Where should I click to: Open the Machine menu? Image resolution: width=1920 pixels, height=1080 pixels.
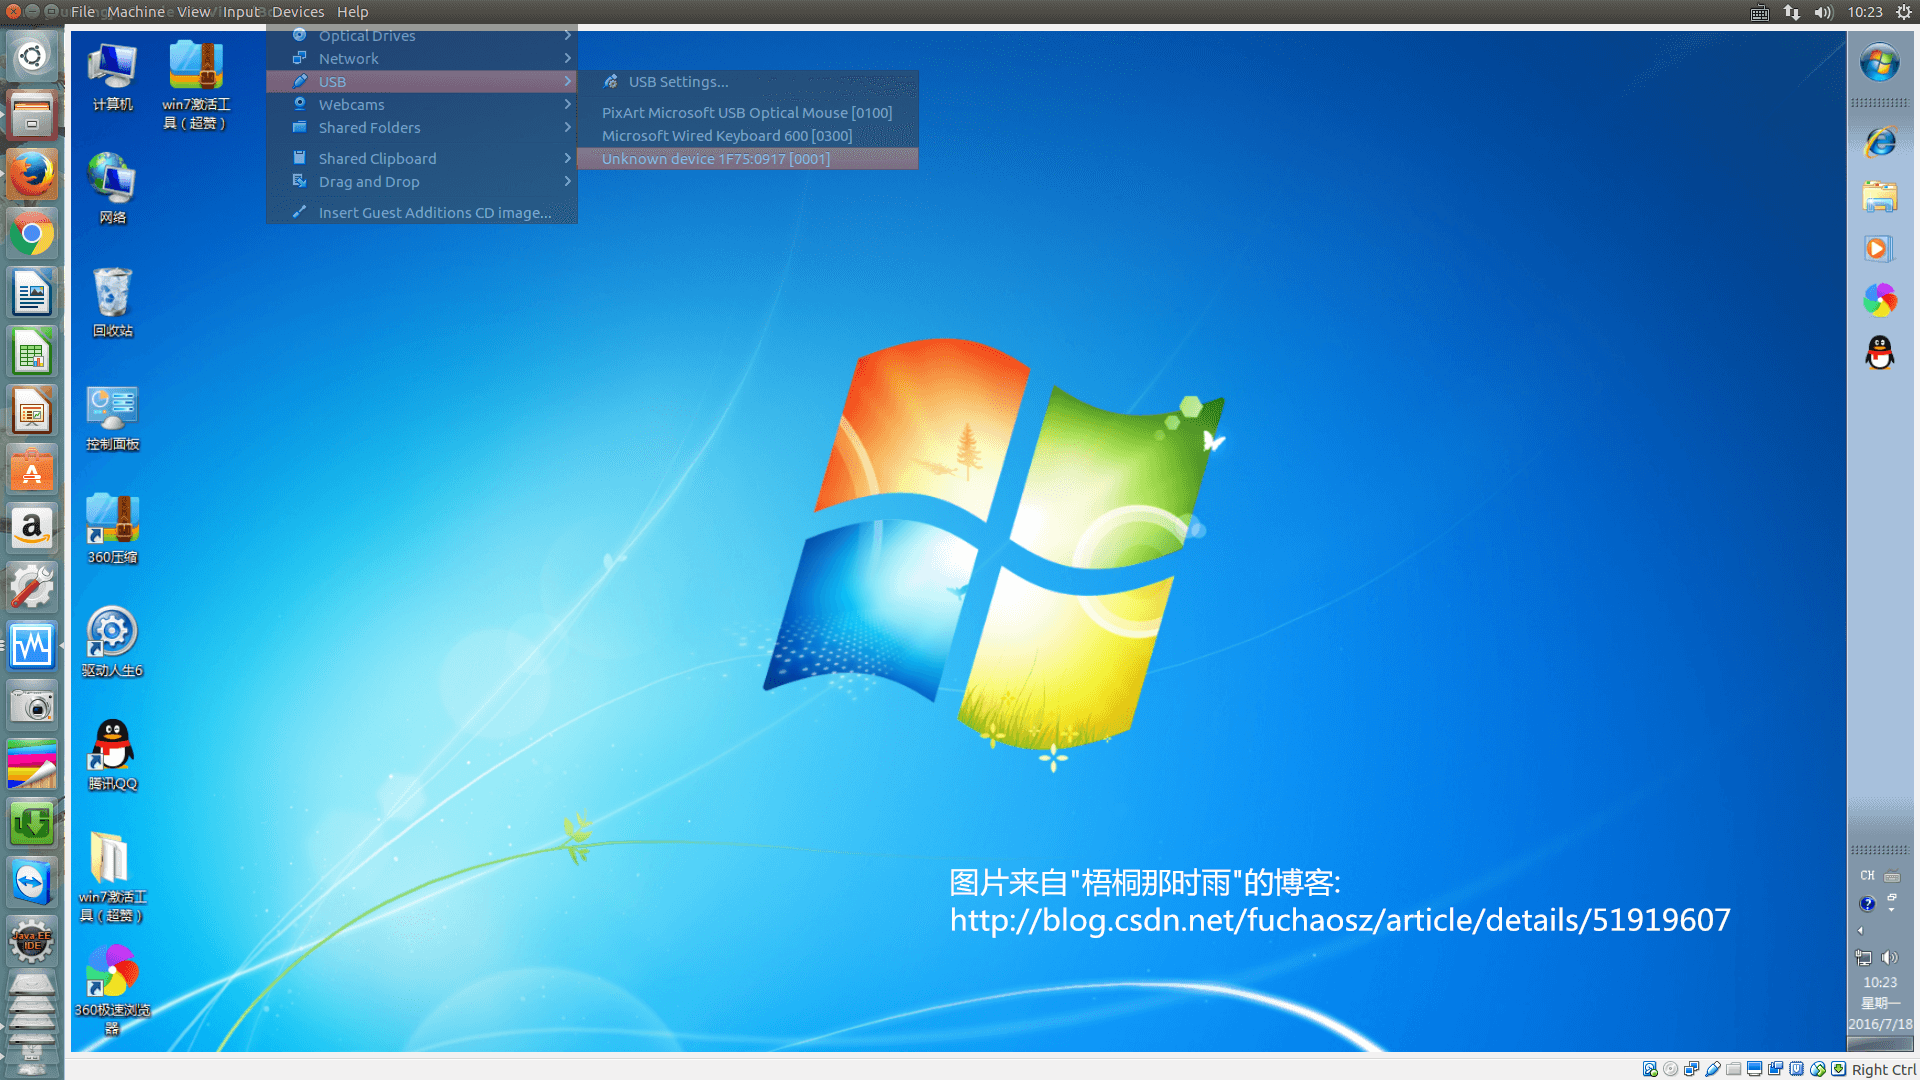(136, 12)
